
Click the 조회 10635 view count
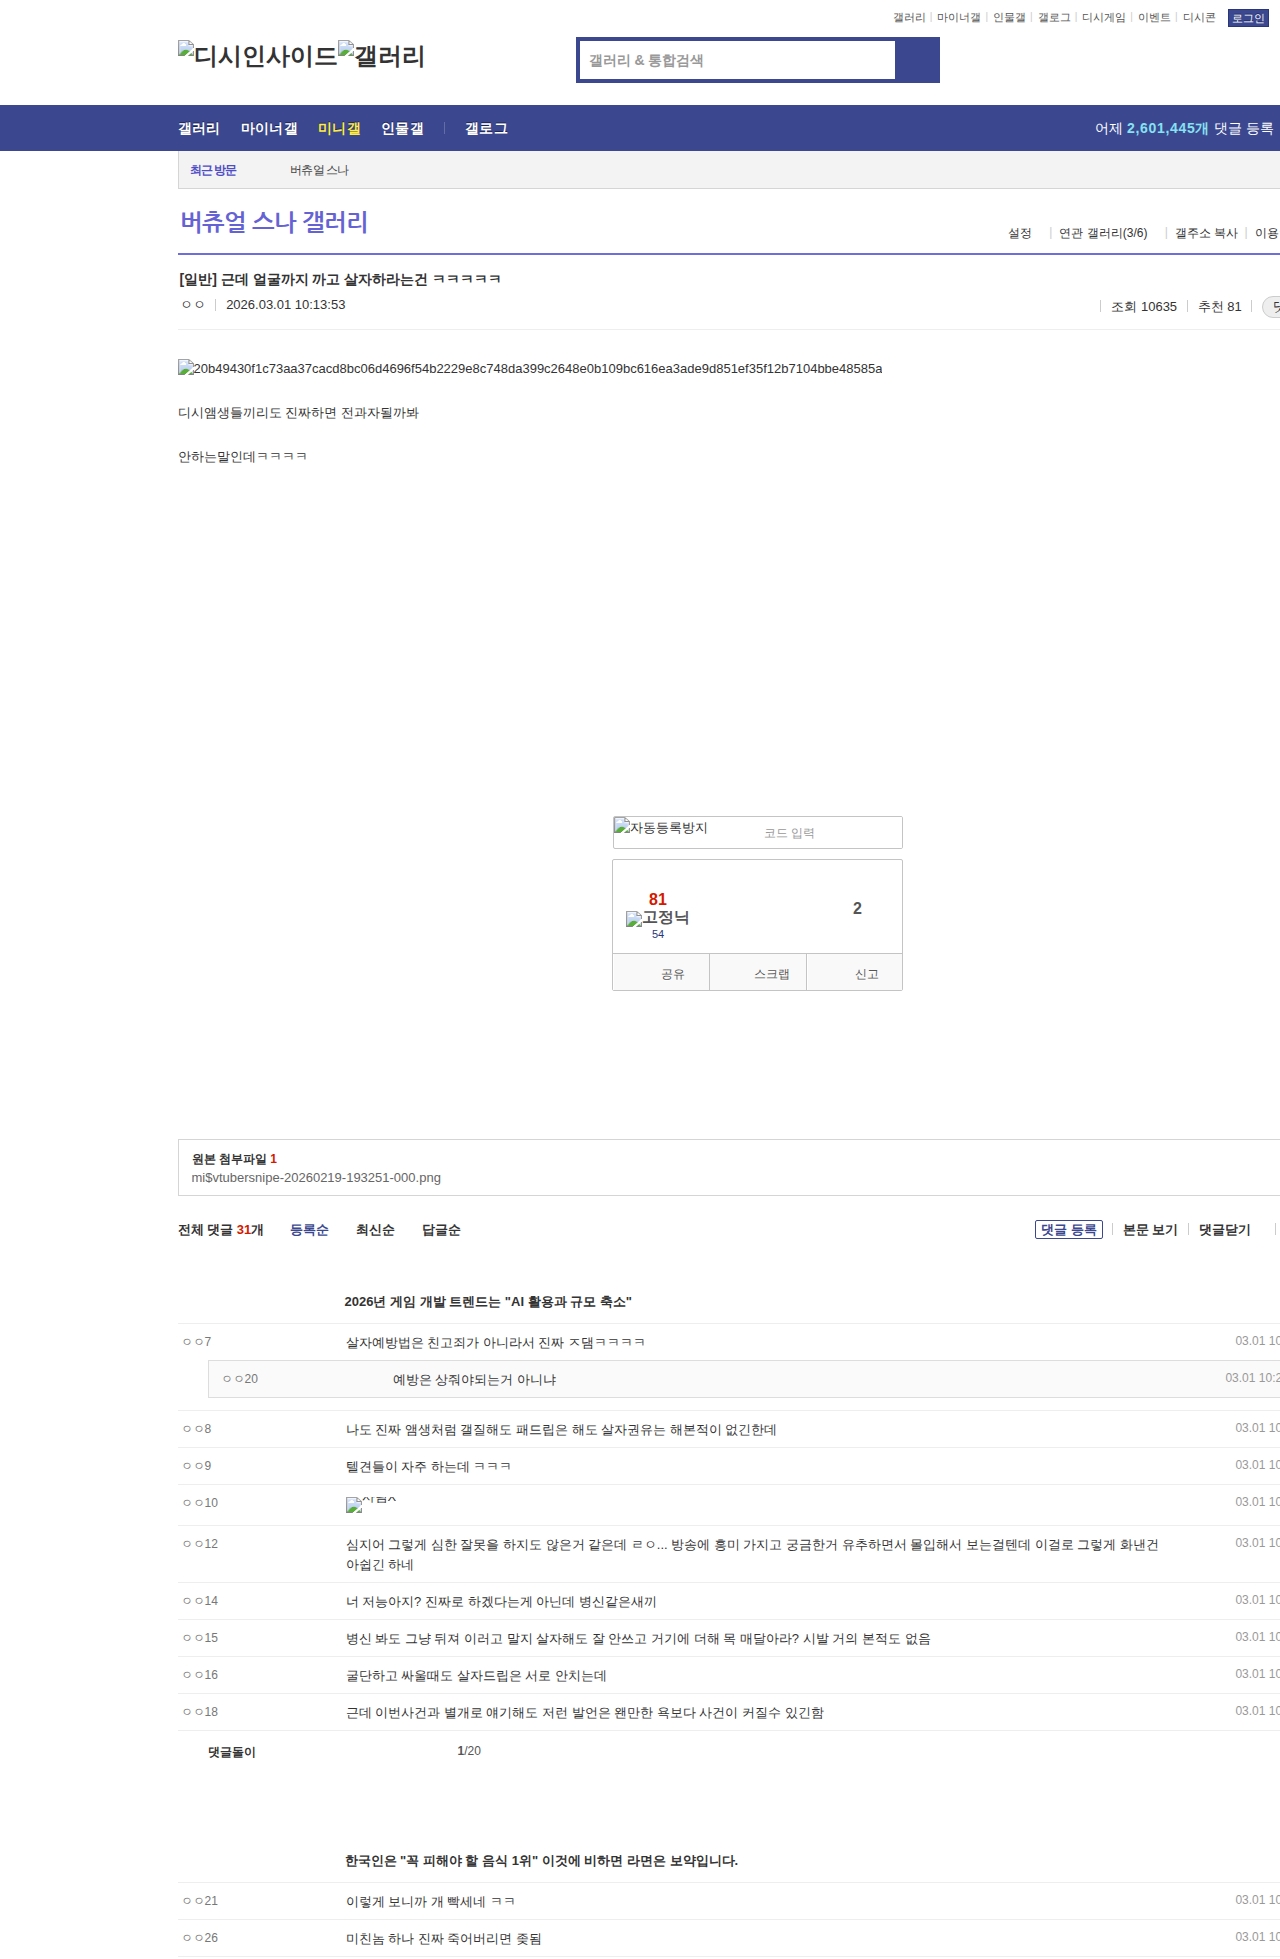1144,307
